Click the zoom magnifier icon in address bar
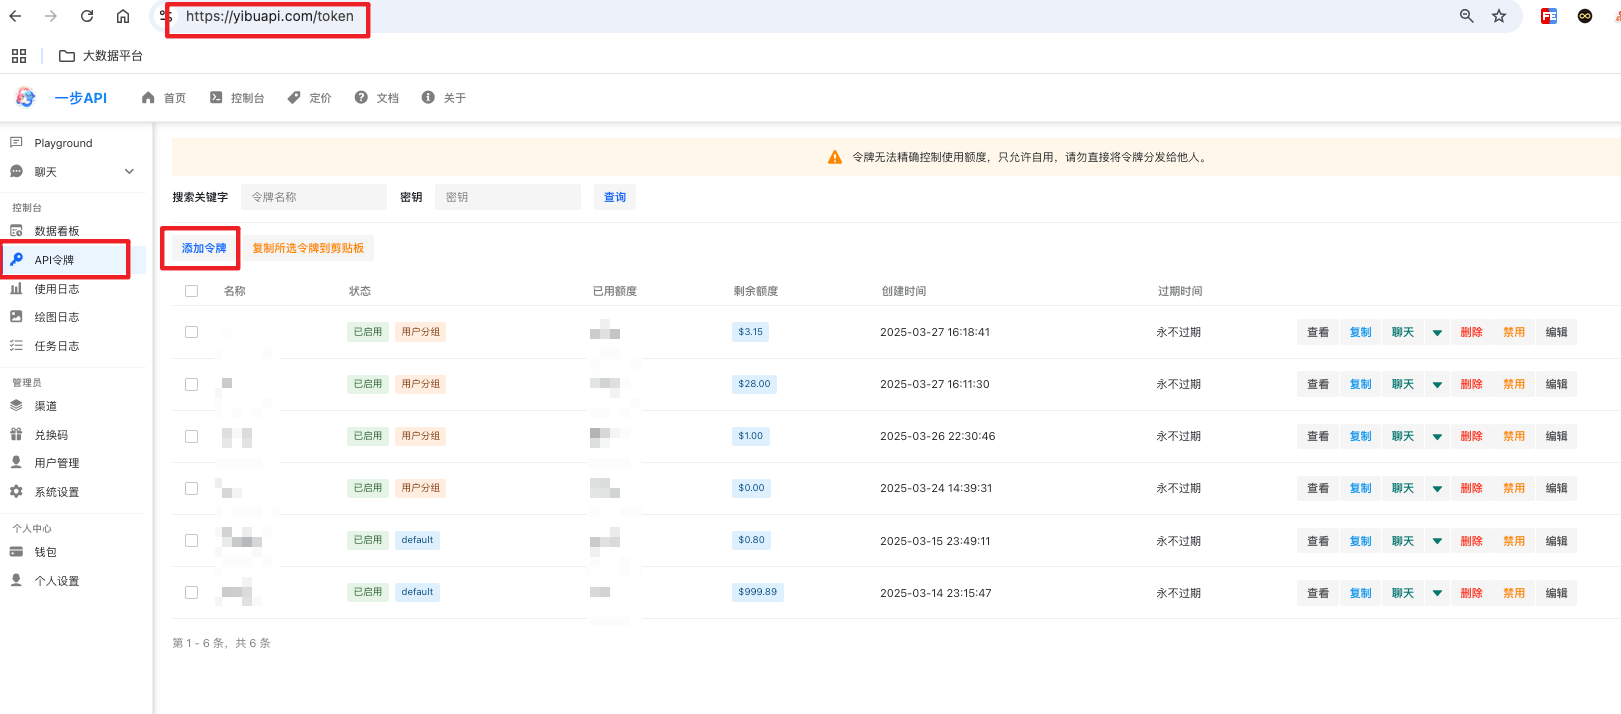This screenshot has height=714, width=1621. tap(1467, 16)
